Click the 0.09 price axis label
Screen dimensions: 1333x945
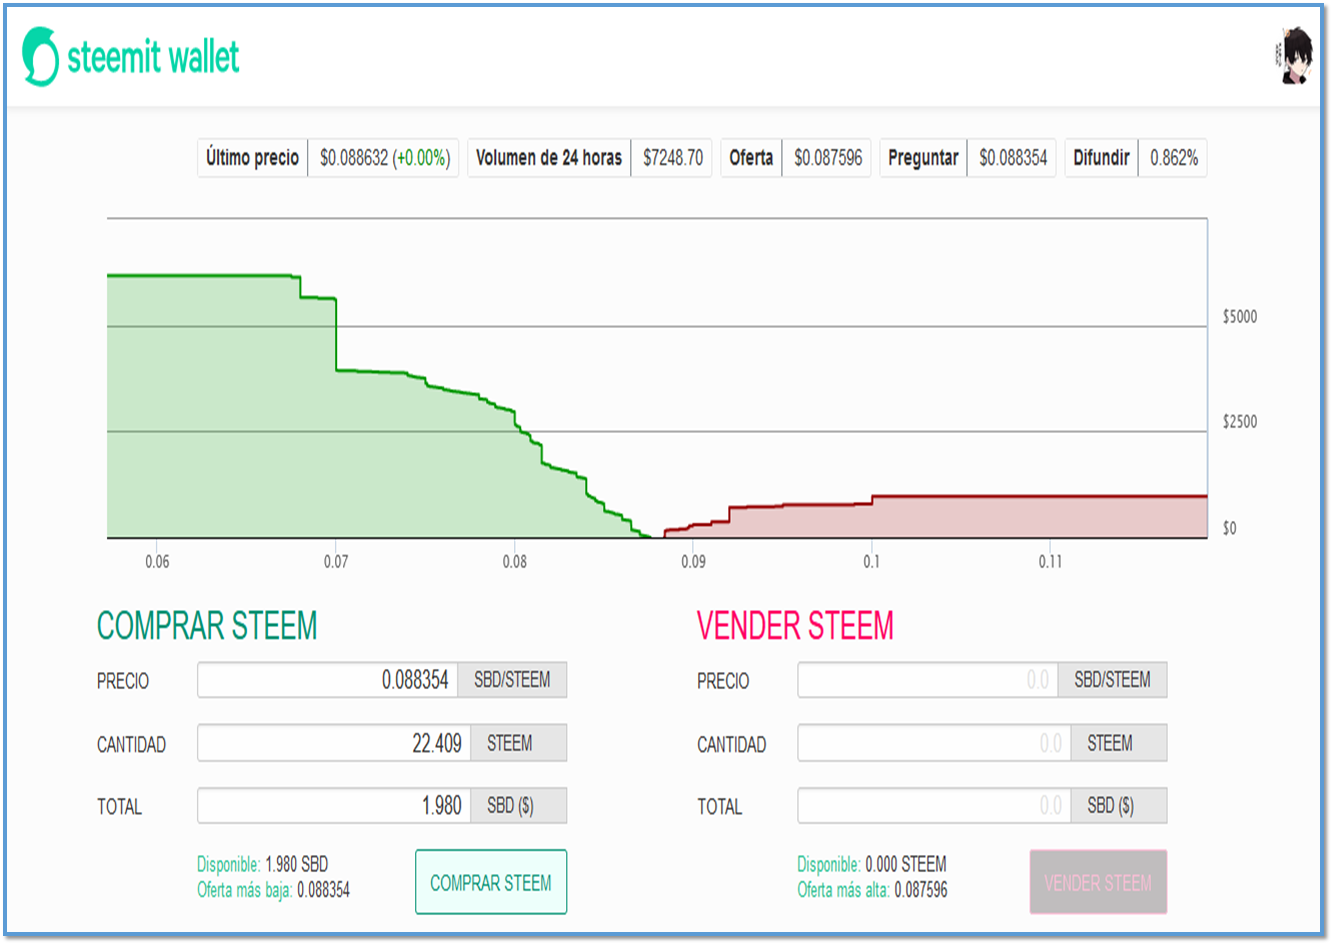pyautogui.click(x=693, y=562)
